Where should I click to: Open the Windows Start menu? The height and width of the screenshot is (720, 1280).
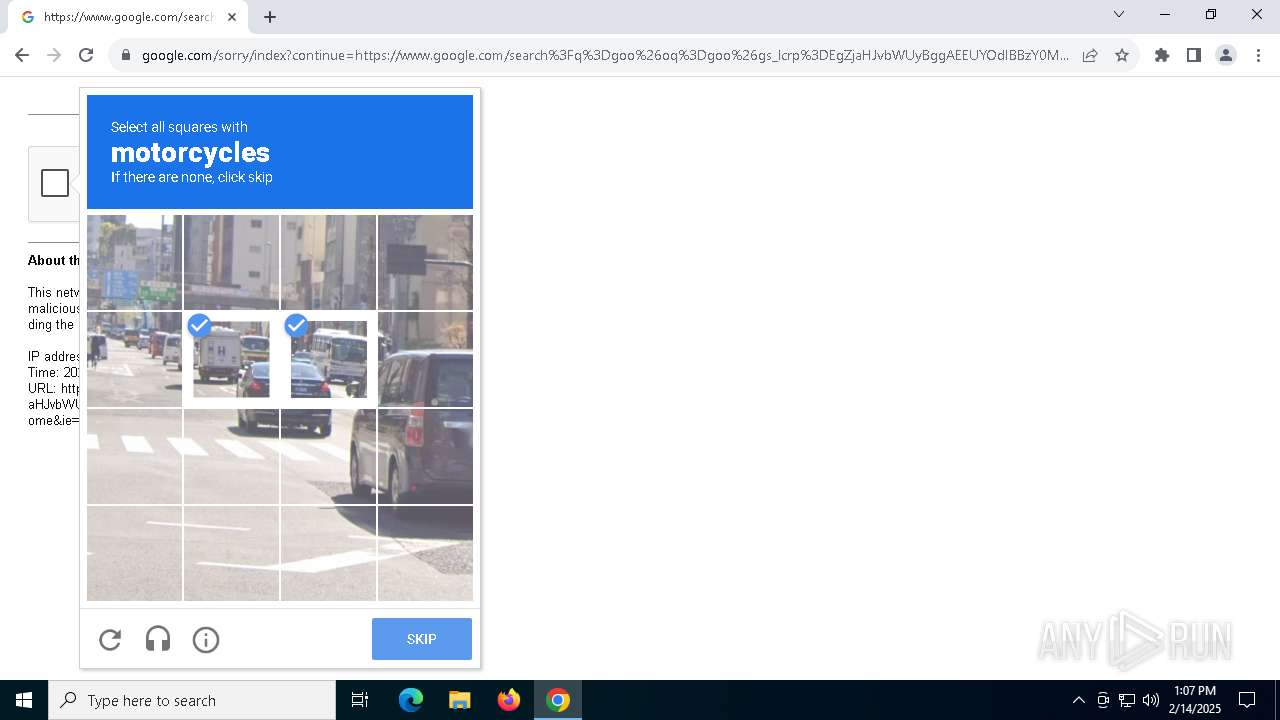coord(24,700)
